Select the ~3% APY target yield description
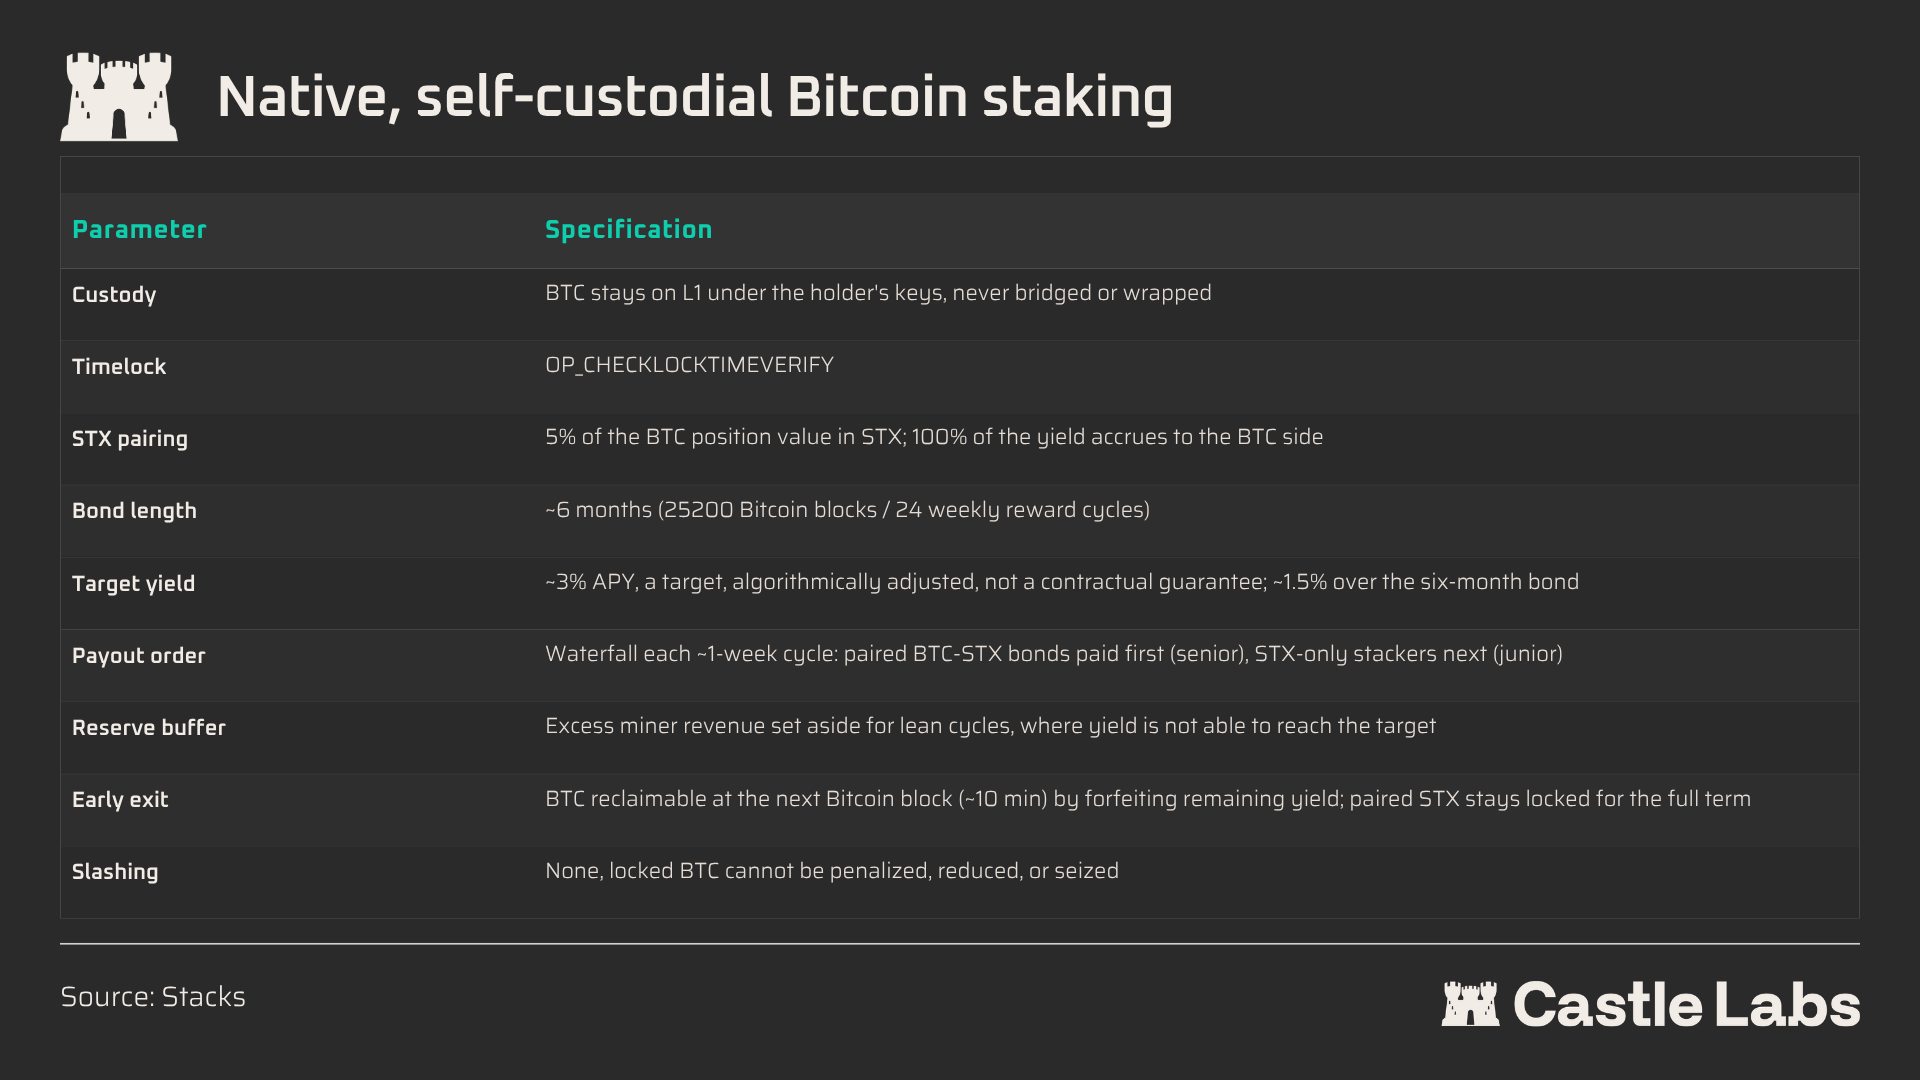The image size is (1920, 1080). 1062,582
